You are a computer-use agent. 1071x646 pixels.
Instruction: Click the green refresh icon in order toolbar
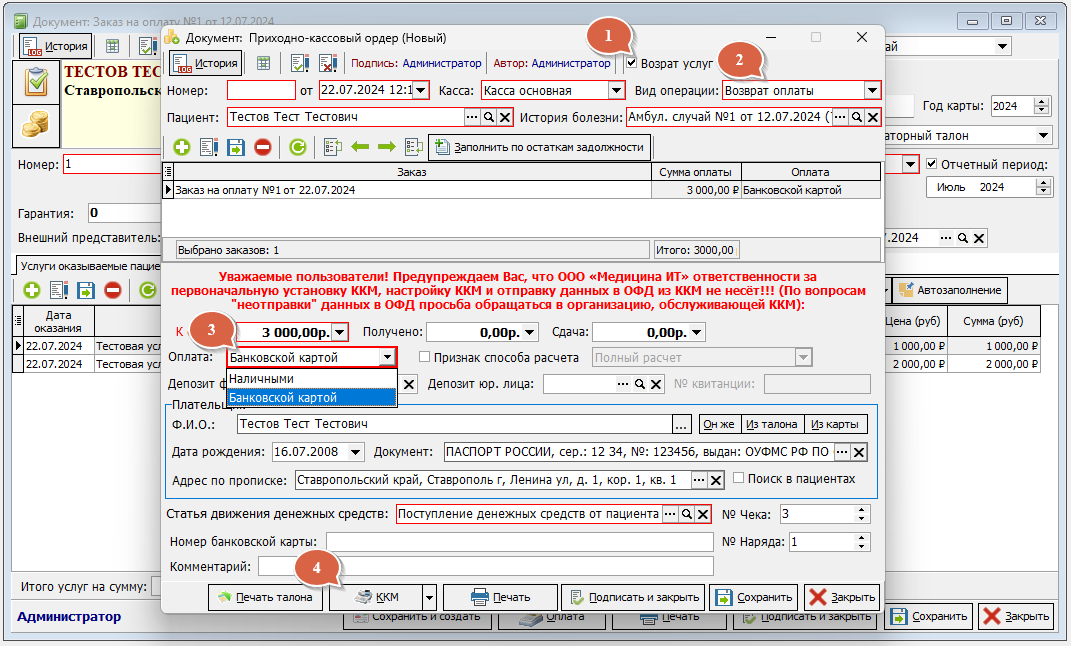(x=297, y=148)
